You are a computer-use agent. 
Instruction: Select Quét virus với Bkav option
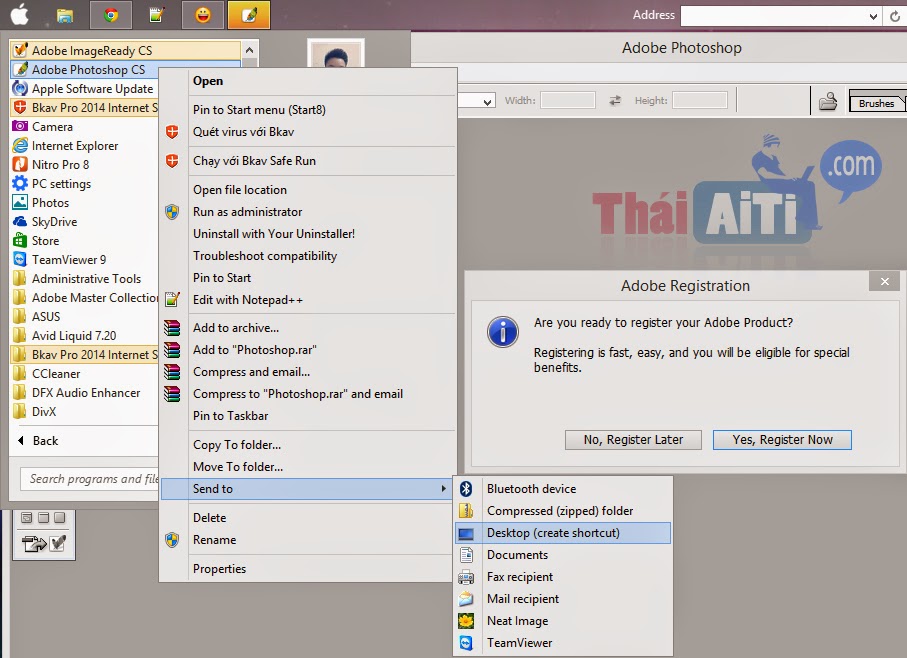point(307,132)
